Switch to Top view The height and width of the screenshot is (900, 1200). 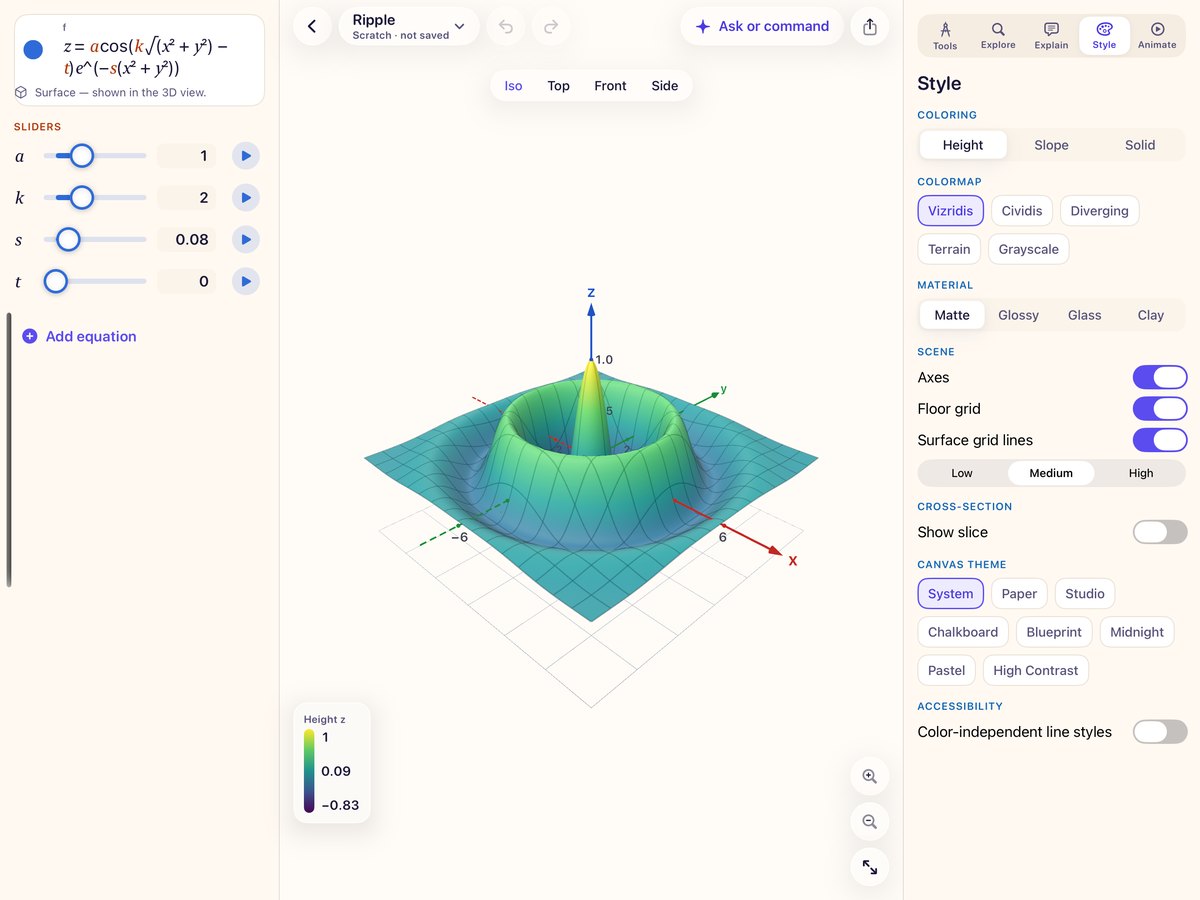pos(558,86)
